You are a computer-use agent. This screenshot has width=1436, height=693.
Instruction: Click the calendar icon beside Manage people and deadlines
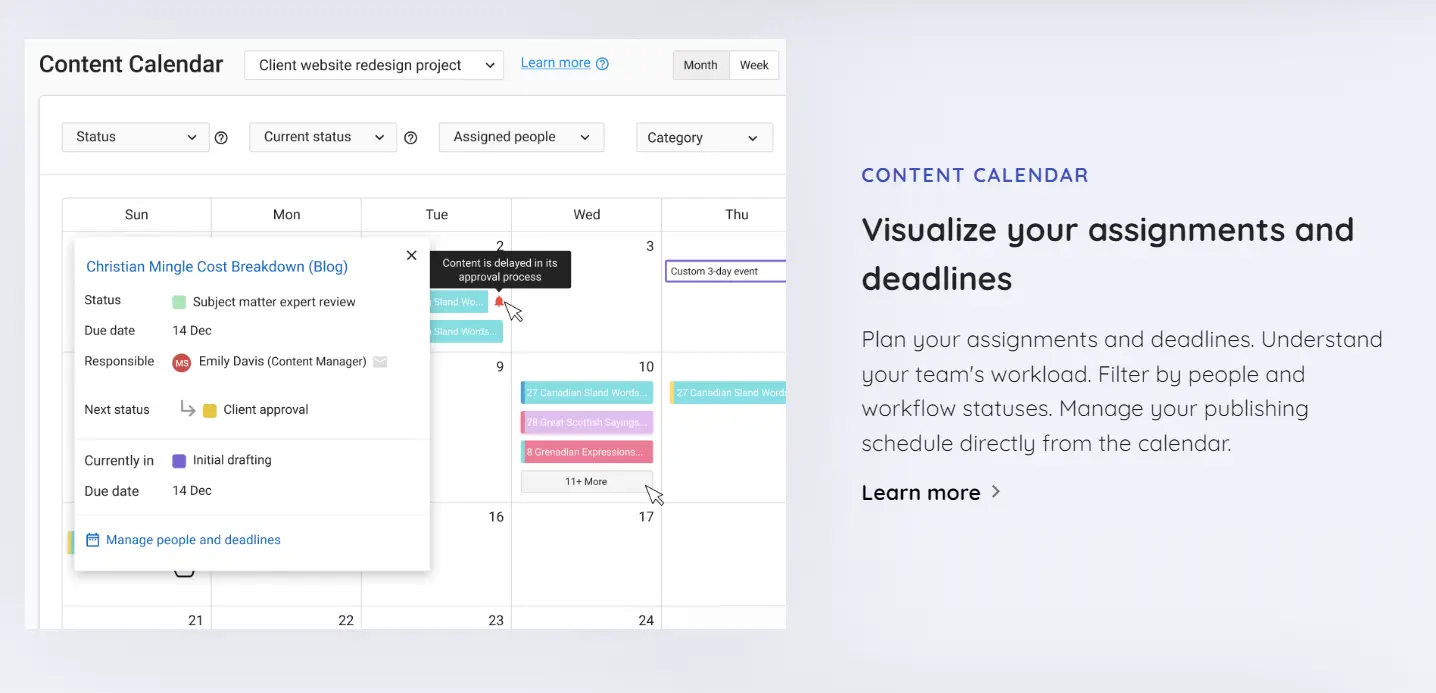tap(92, 539)
